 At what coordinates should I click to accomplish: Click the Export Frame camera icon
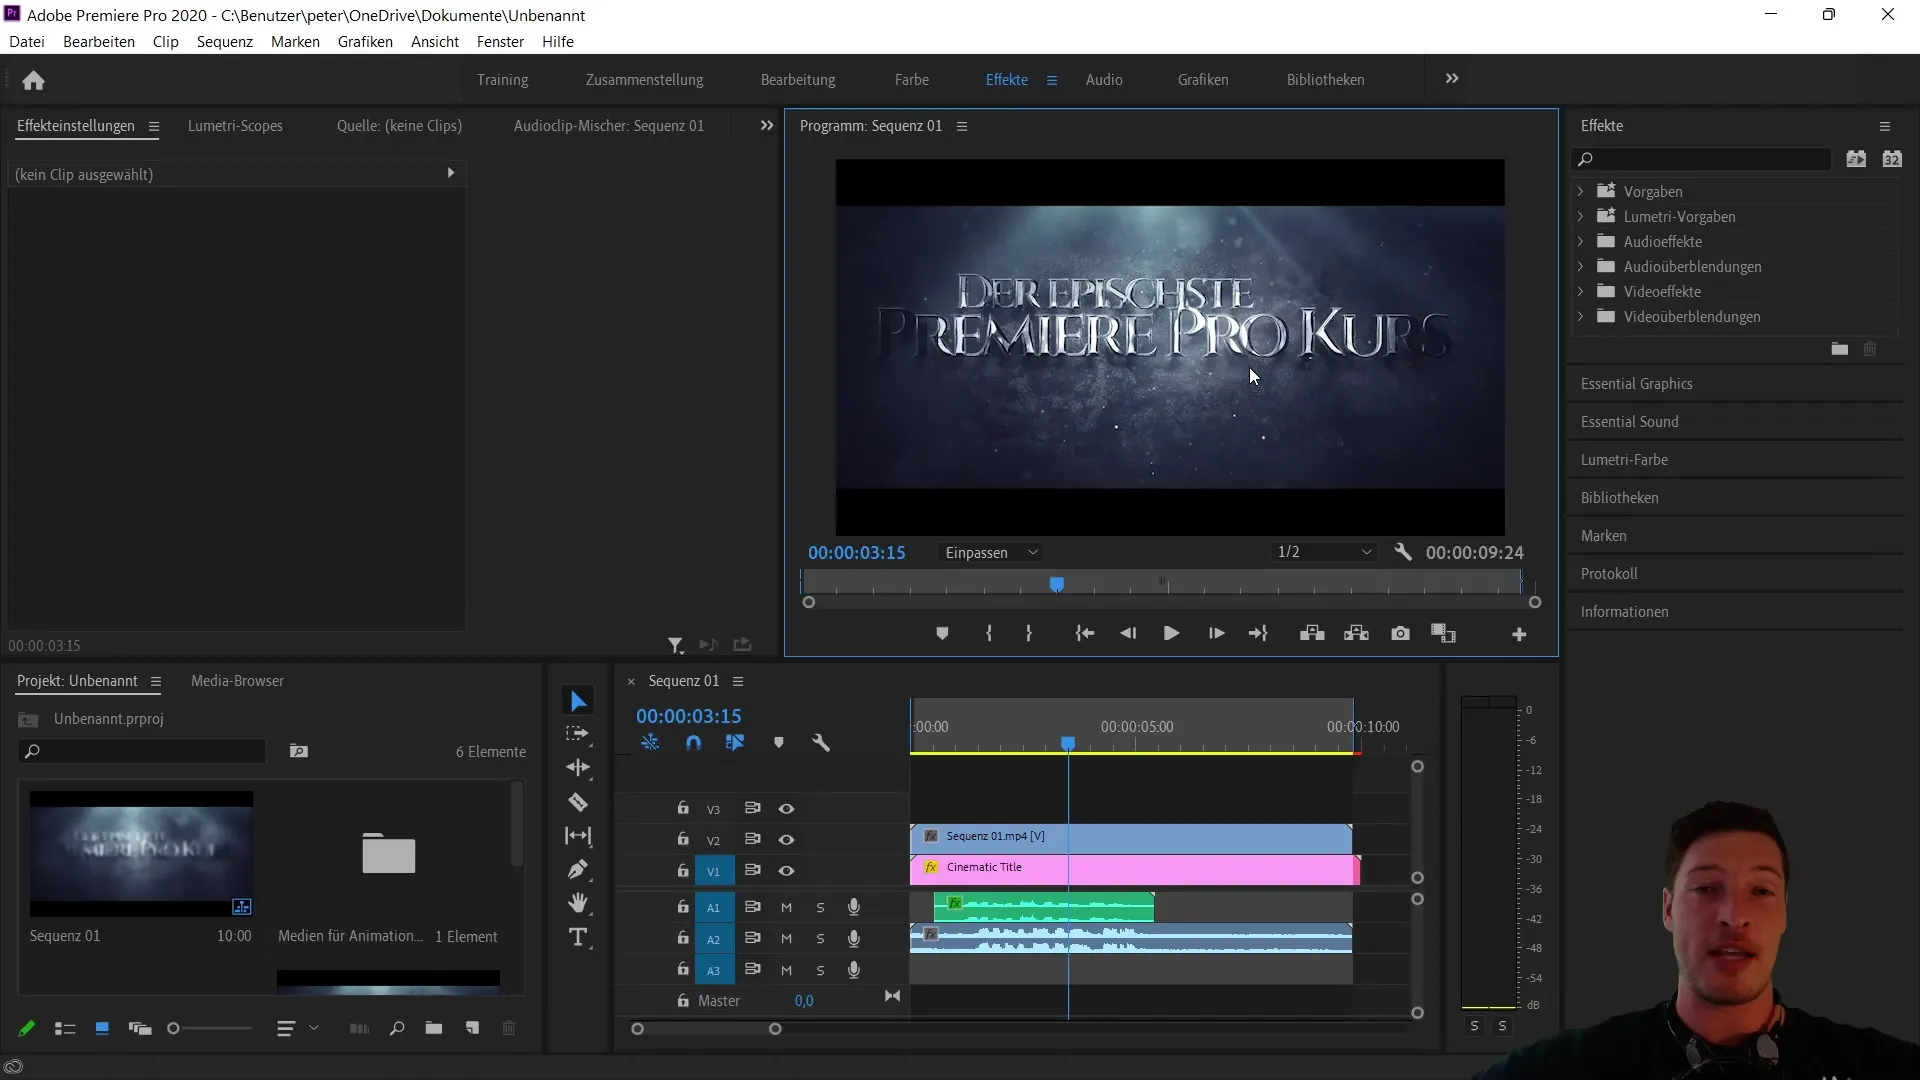click(x=1400, y=634)
